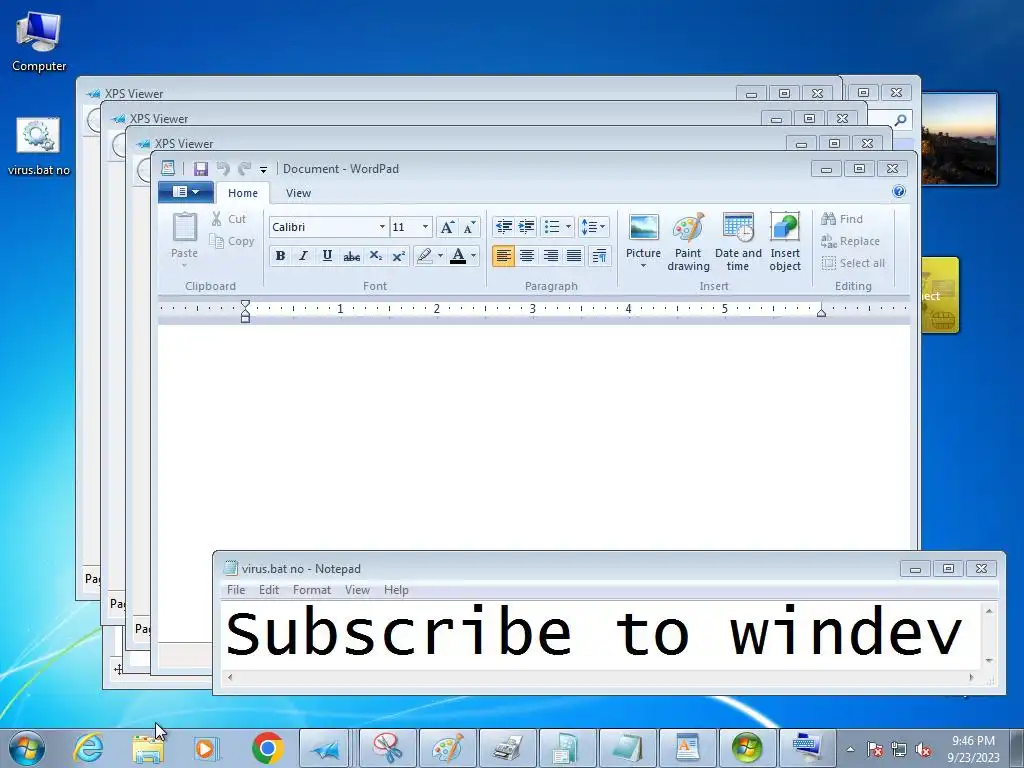Apply strikethrough formatting
The width and height of the screenshot is (1024, 768).
(351, 256)
